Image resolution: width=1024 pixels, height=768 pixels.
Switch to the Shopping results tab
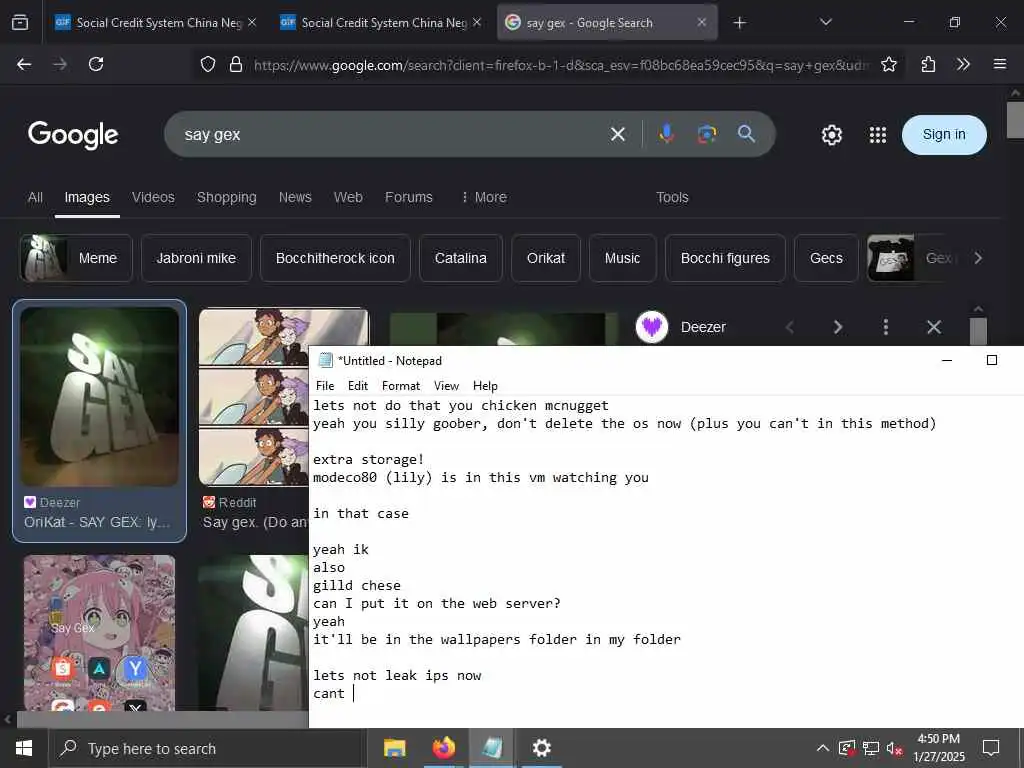tap(227, 197)
